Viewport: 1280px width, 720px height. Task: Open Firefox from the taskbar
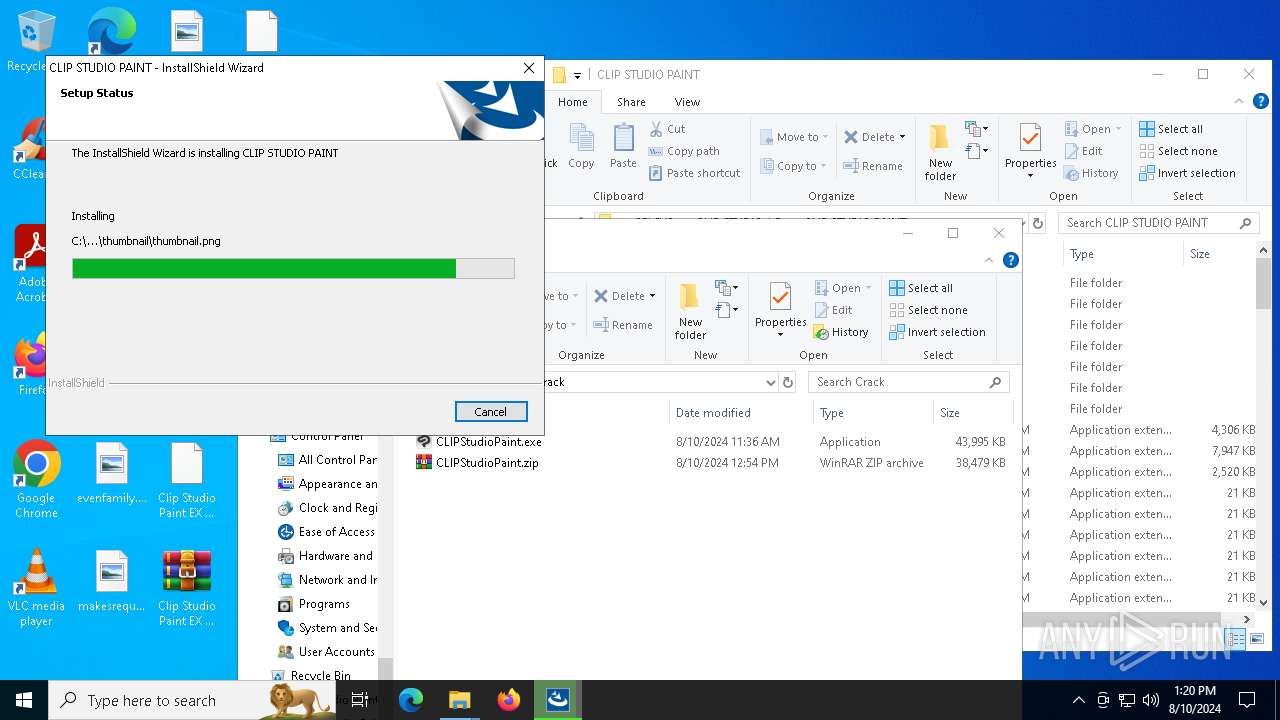[509, 700]
